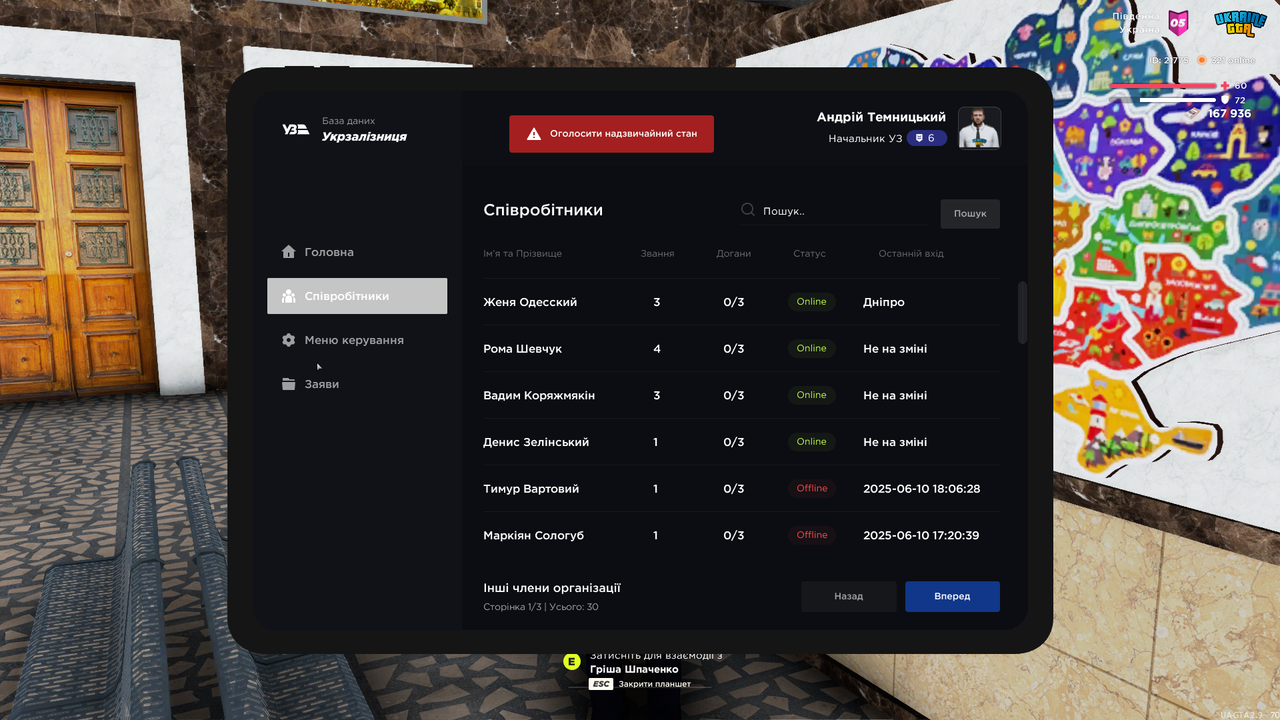Select employee Денис Зелінський
The width and height of the screenshot is (1280, 720).
pyautogui.click(x=741, y=442)
